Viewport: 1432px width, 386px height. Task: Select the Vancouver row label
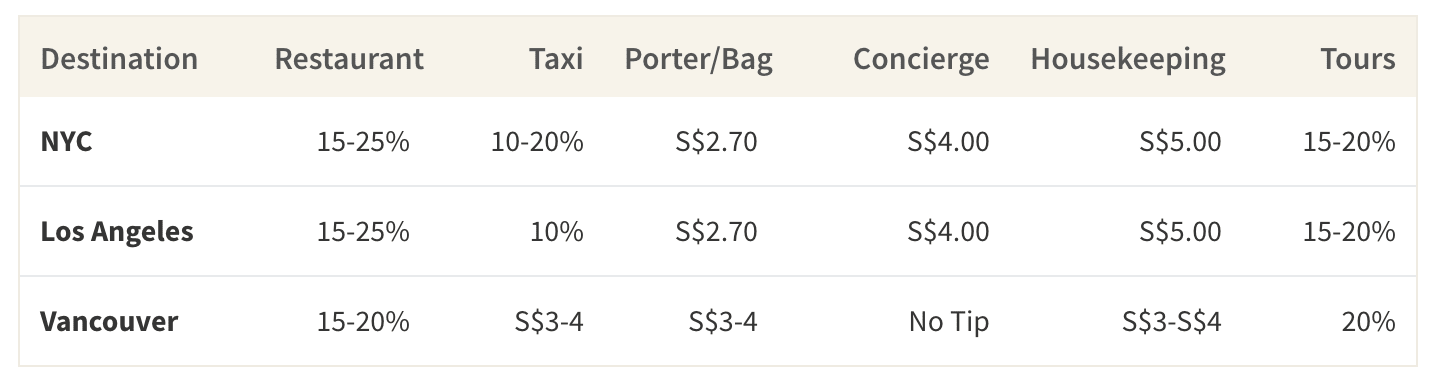109,322
